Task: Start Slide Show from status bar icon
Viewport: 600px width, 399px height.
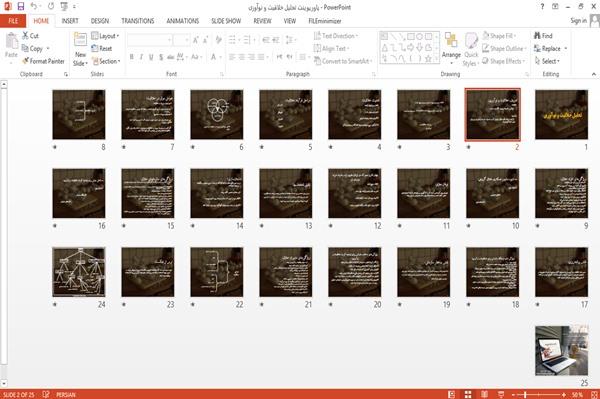Action: (x=501, y=394)
